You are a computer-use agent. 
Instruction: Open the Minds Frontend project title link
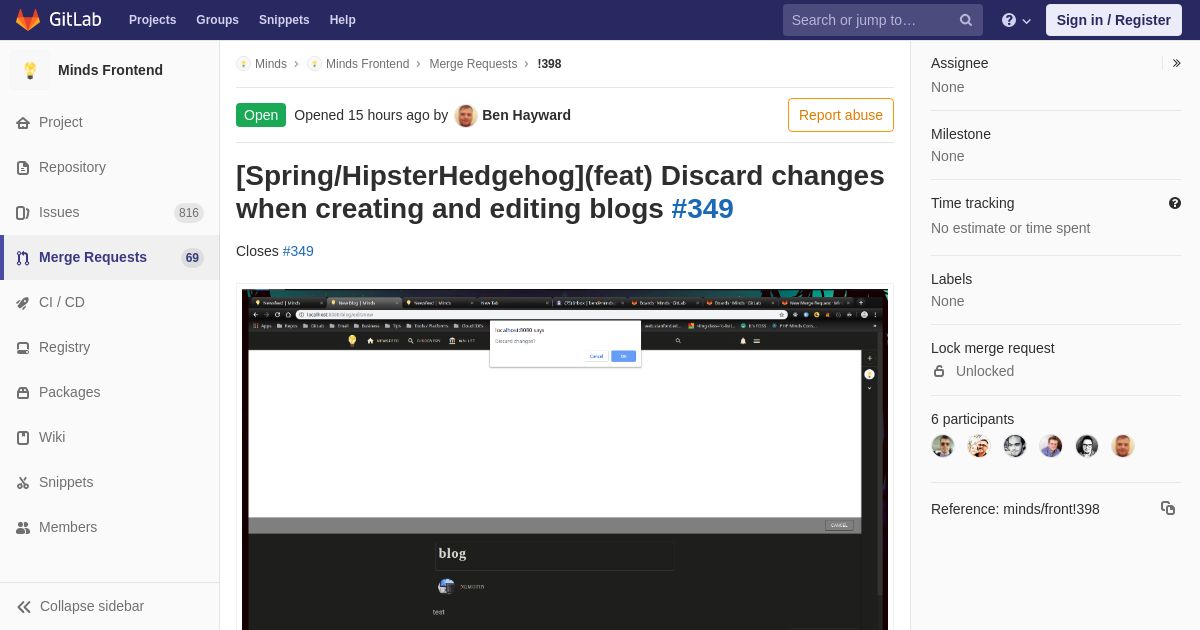110,70
